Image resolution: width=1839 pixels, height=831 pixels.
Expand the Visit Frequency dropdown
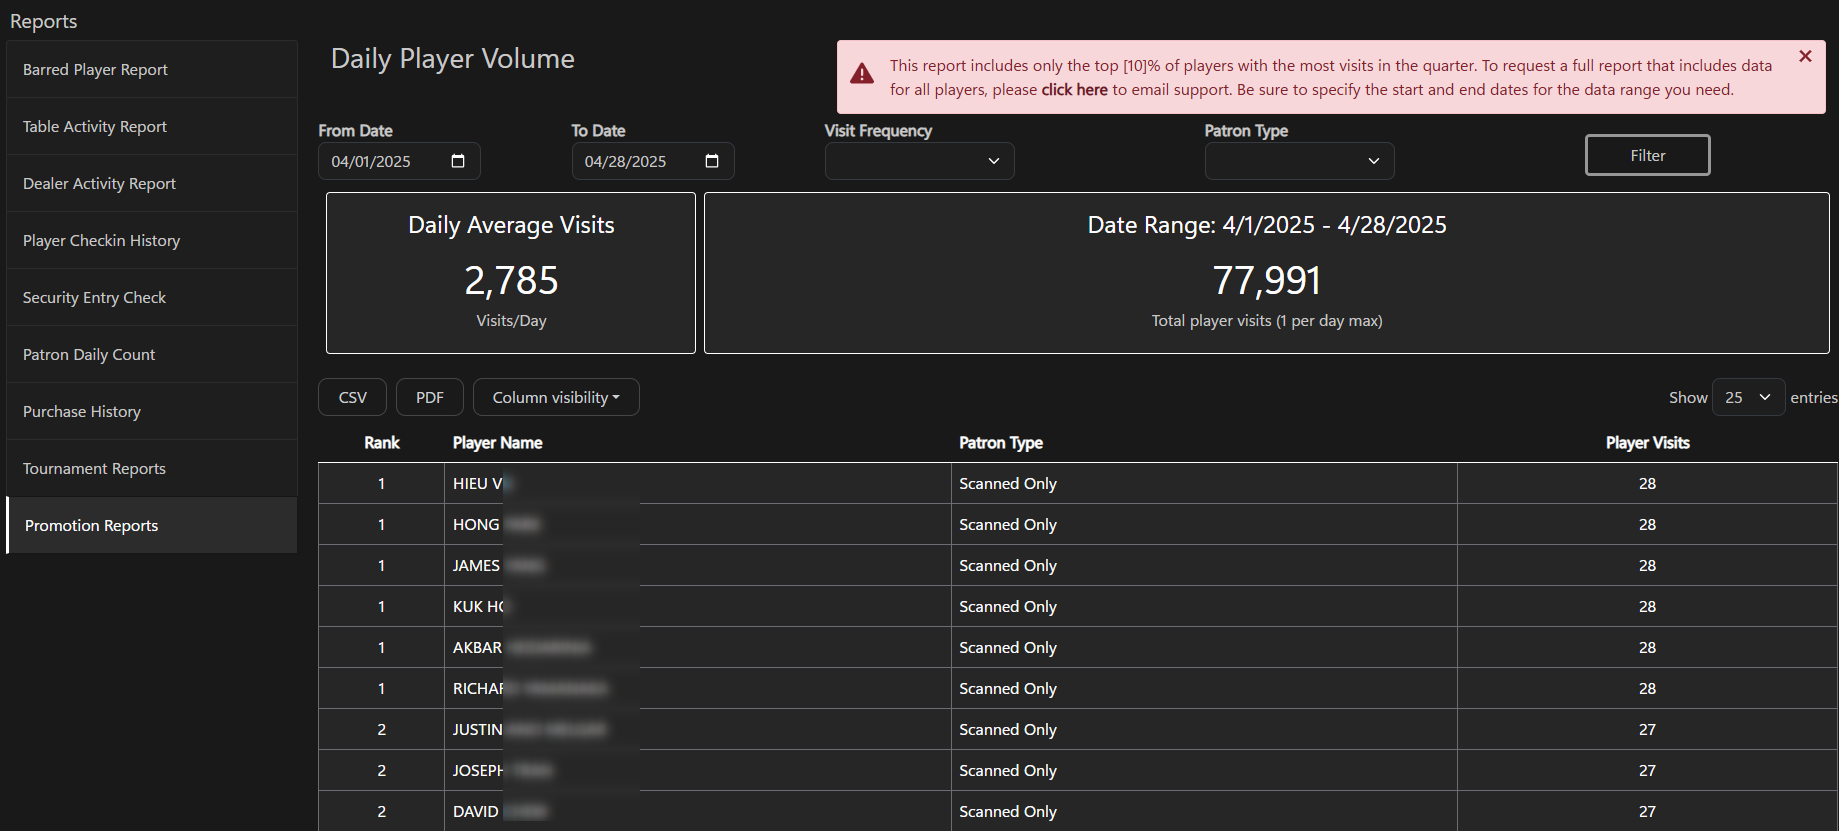(x=919, y=161)
